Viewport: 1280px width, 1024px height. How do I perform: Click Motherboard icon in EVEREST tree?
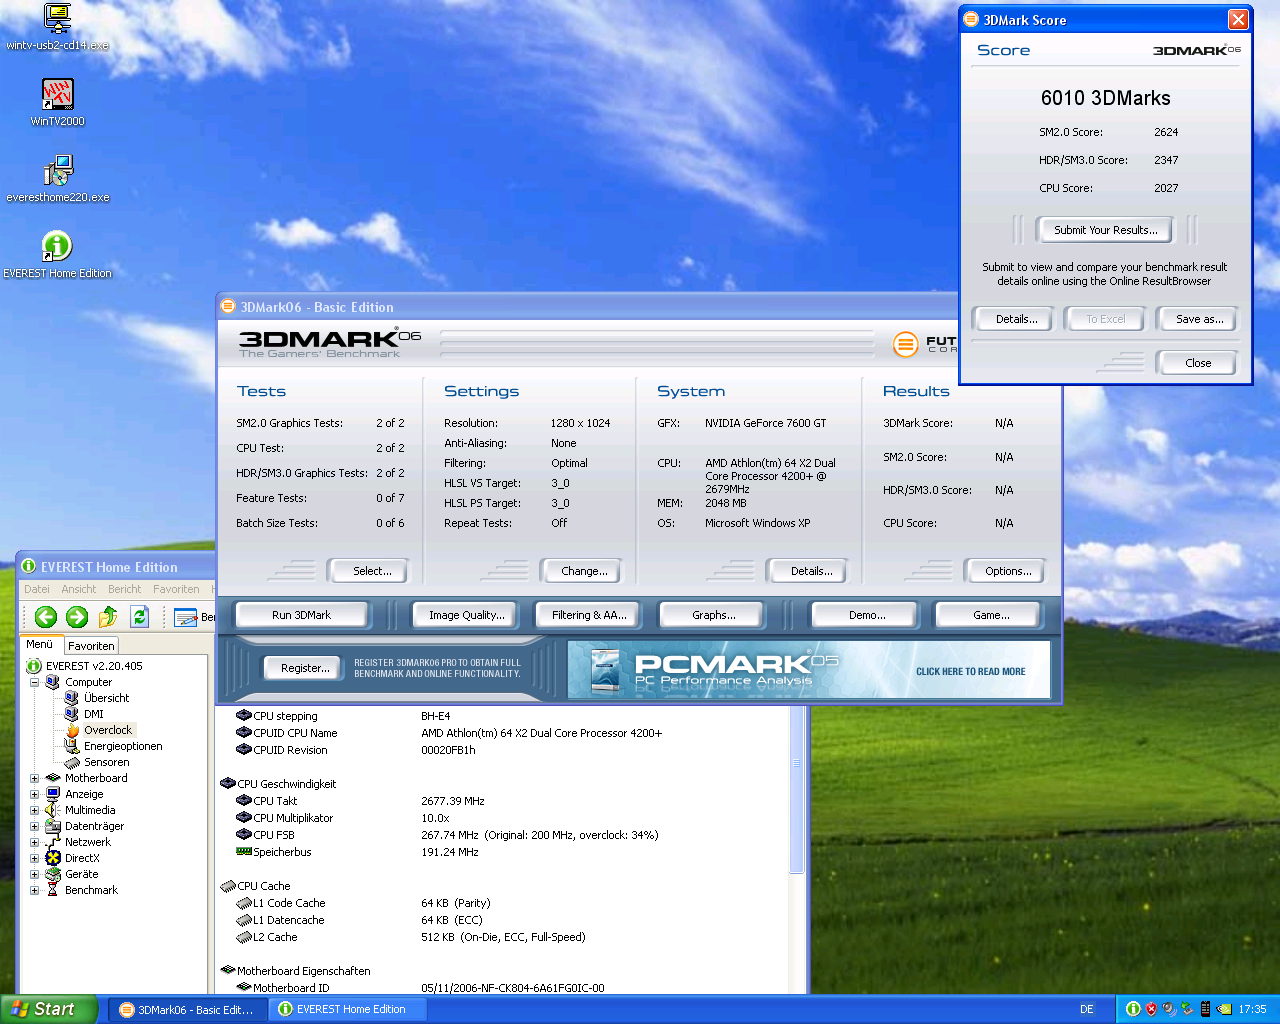(x=53, y=778)
